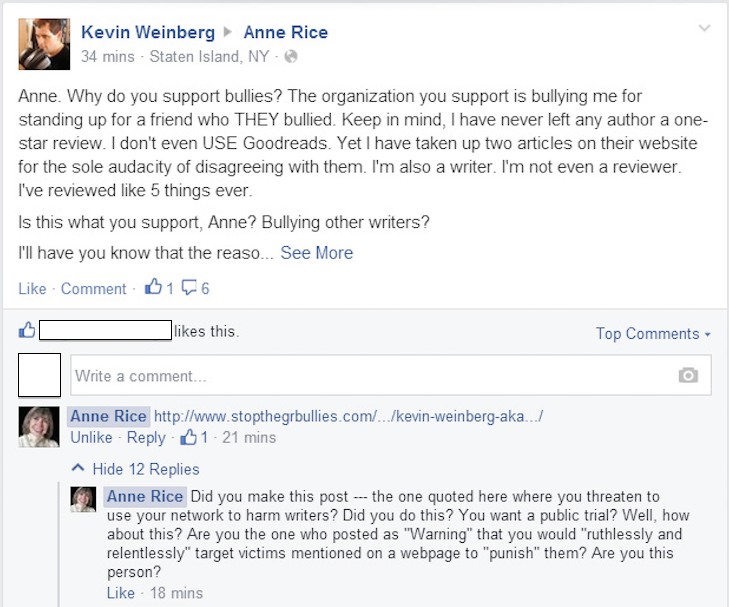Unlike Anne Rice's link comment
Viewport: 729px width, 607px height.
point(91,437)
